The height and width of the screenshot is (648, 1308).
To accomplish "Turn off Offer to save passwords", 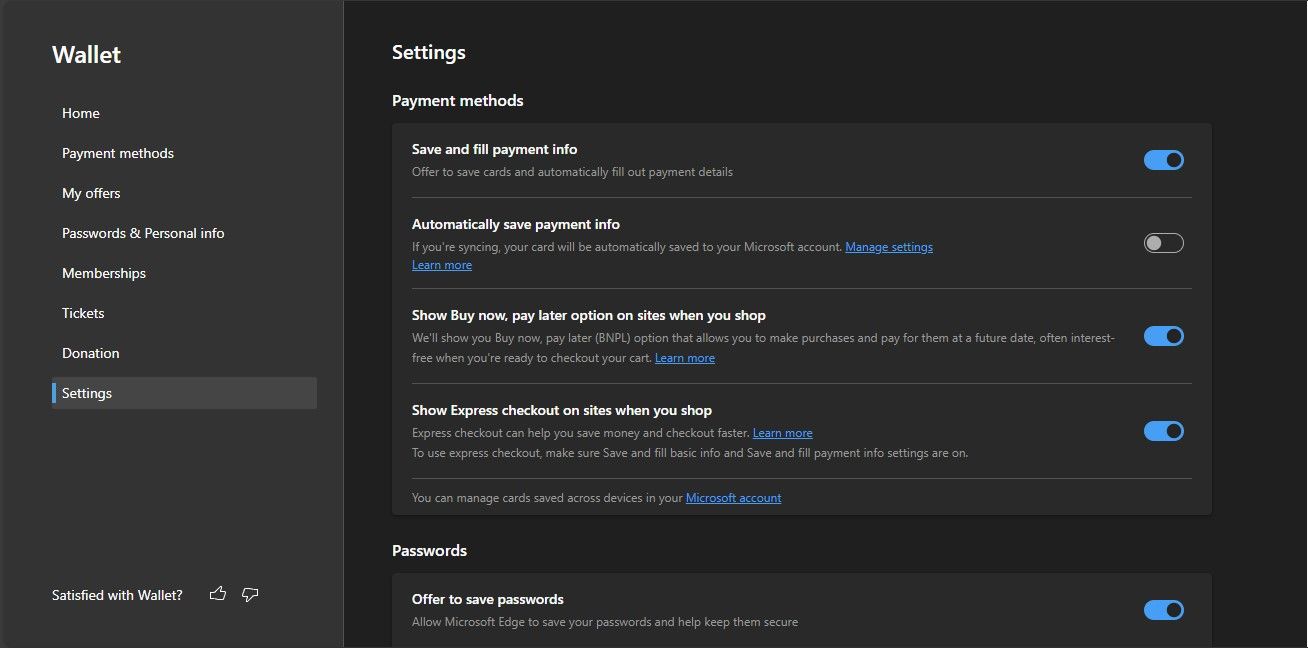I will (x=1163, y=609).
